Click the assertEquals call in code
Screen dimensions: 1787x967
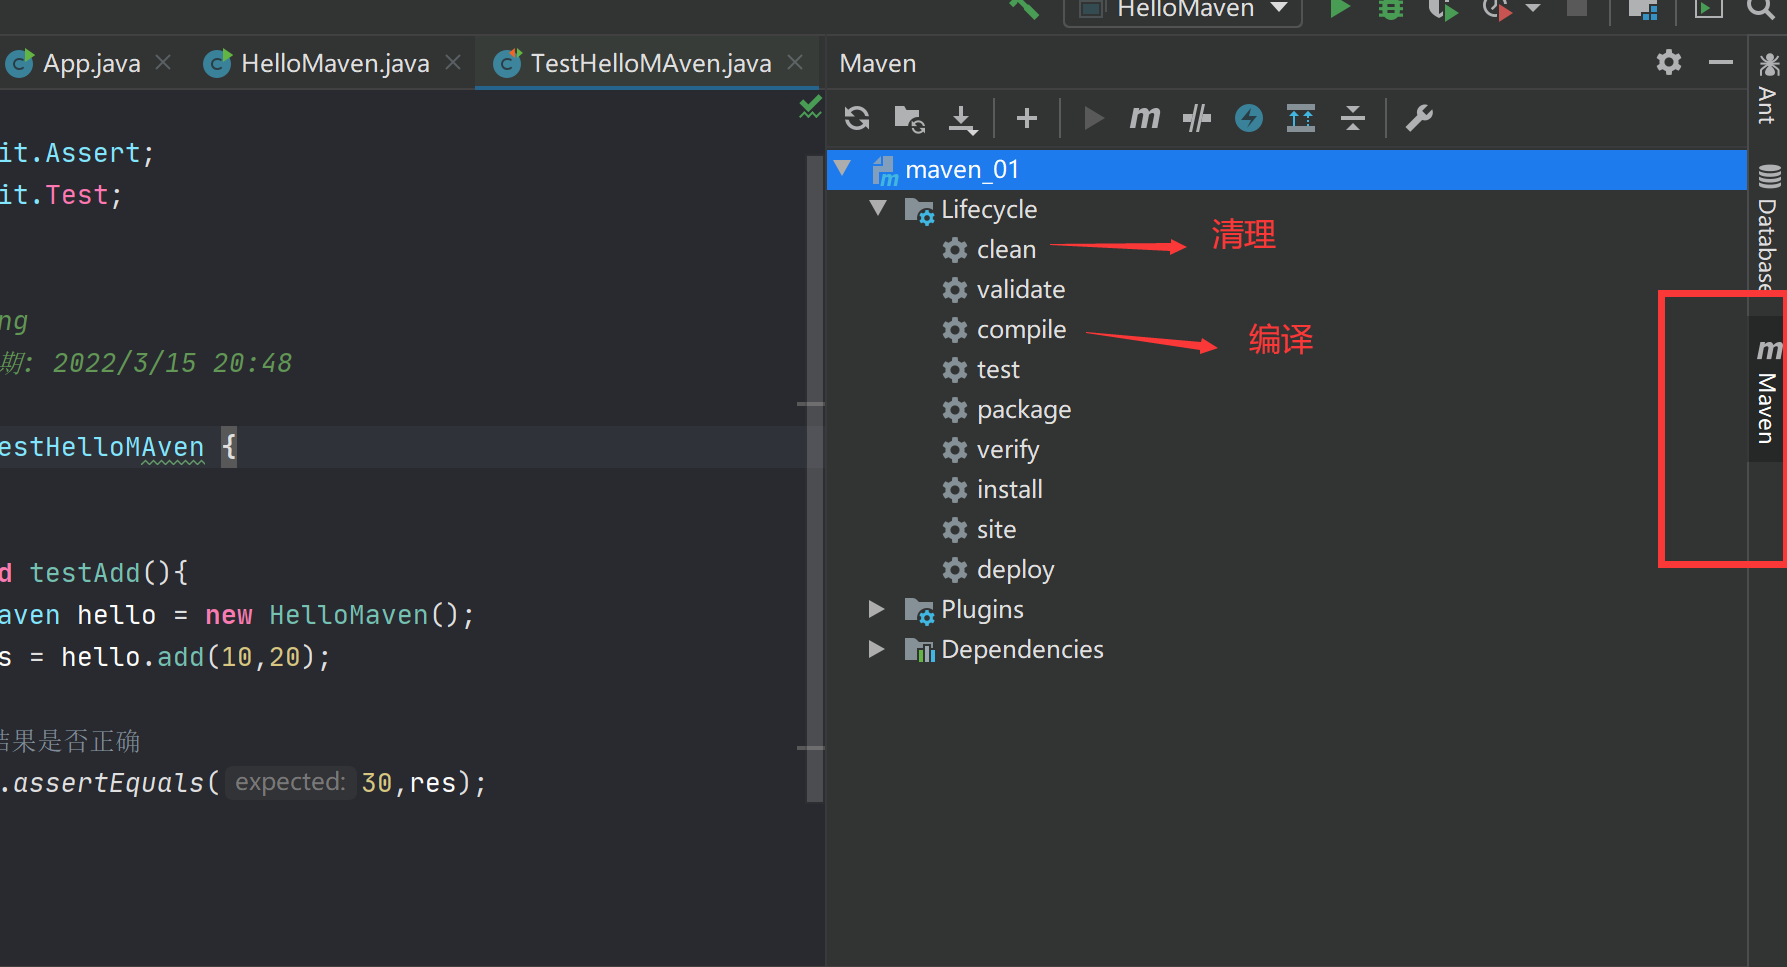click(108, 783)
